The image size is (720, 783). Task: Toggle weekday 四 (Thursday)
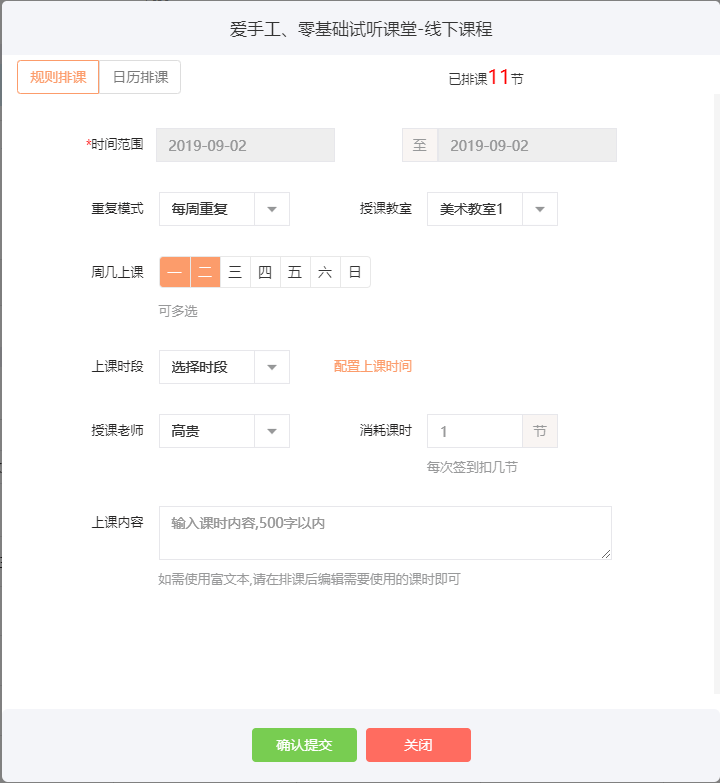[265, 272]
